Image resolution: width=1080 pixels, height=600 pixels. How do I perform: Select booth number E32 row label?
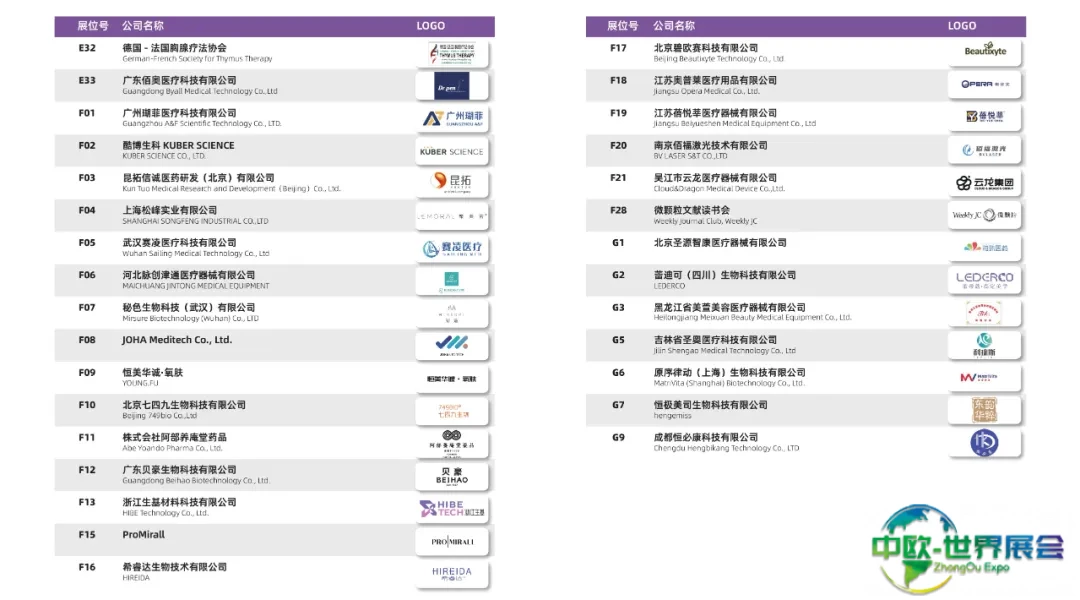point(87,48)
